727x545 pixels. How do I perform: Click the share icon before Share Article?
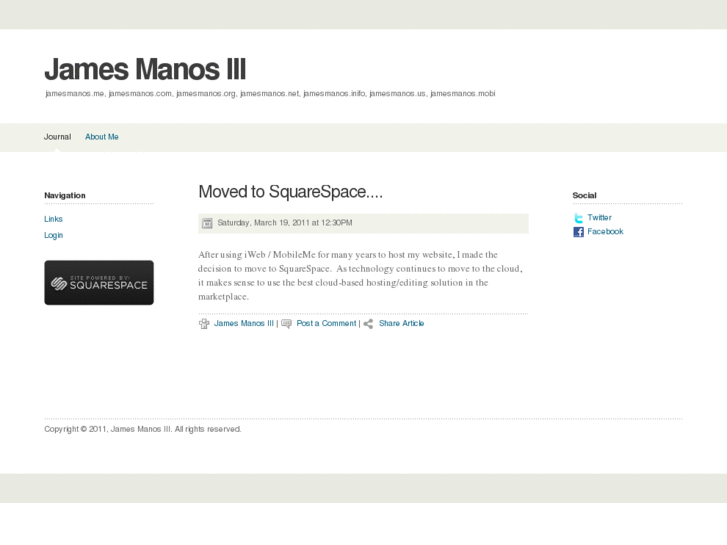[368, 324]
